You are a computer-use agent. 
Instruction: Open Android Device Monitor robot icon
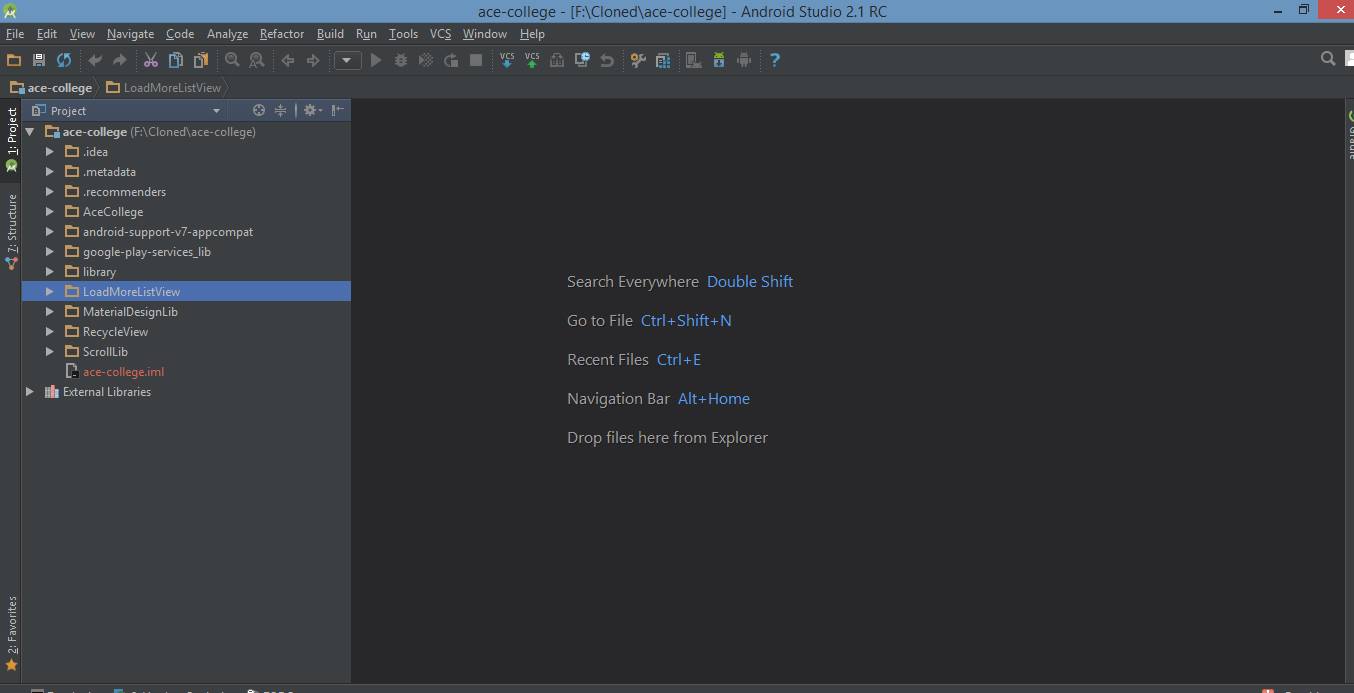pyautogui.click(x=744, y=60)
